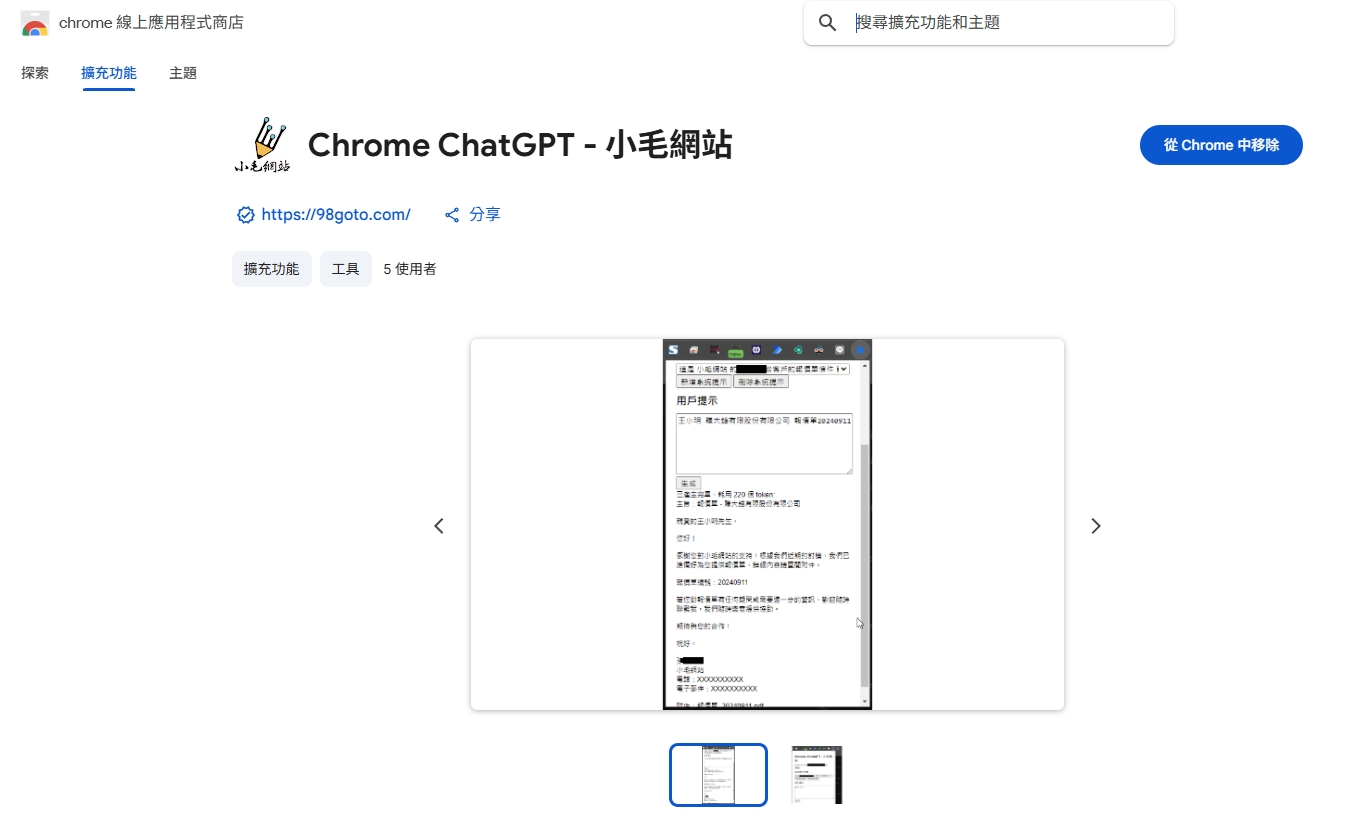Click the 工具 category chip
The width and height of the screenshot is (1370, 839).
click(346, 269)
